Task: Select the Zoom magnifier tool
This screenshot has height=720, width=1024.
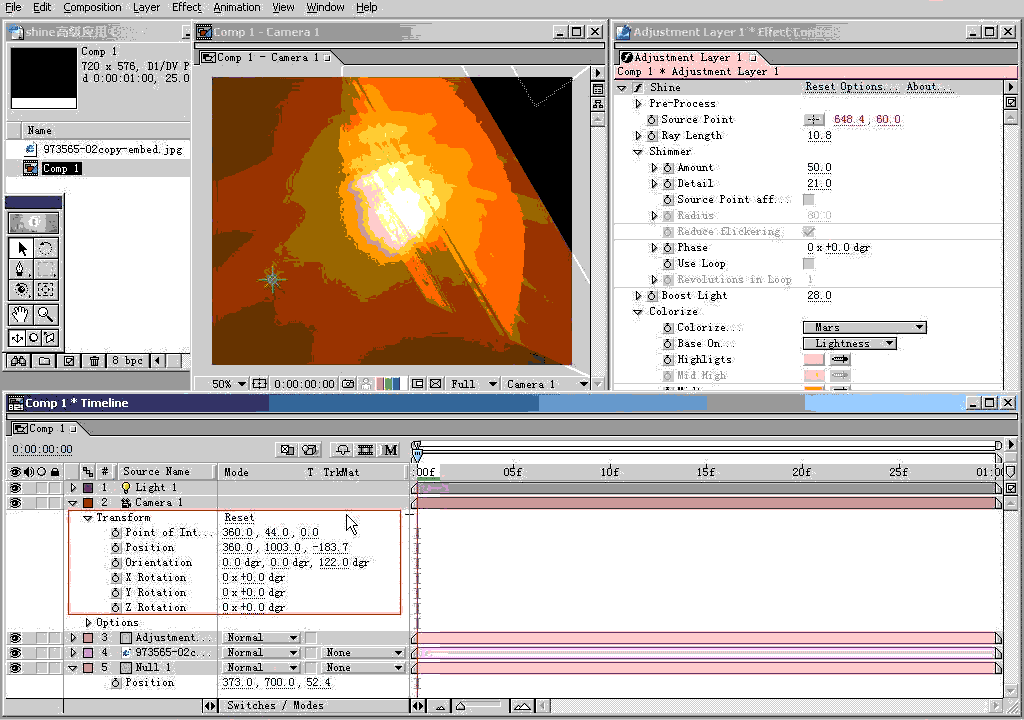Action: click(x=45, y=314)
